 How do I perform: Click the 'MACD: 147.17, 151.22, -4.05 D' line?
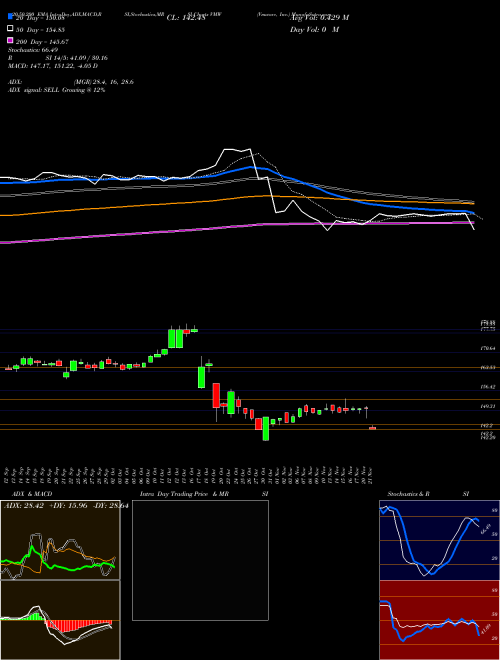tap(53, 66)
